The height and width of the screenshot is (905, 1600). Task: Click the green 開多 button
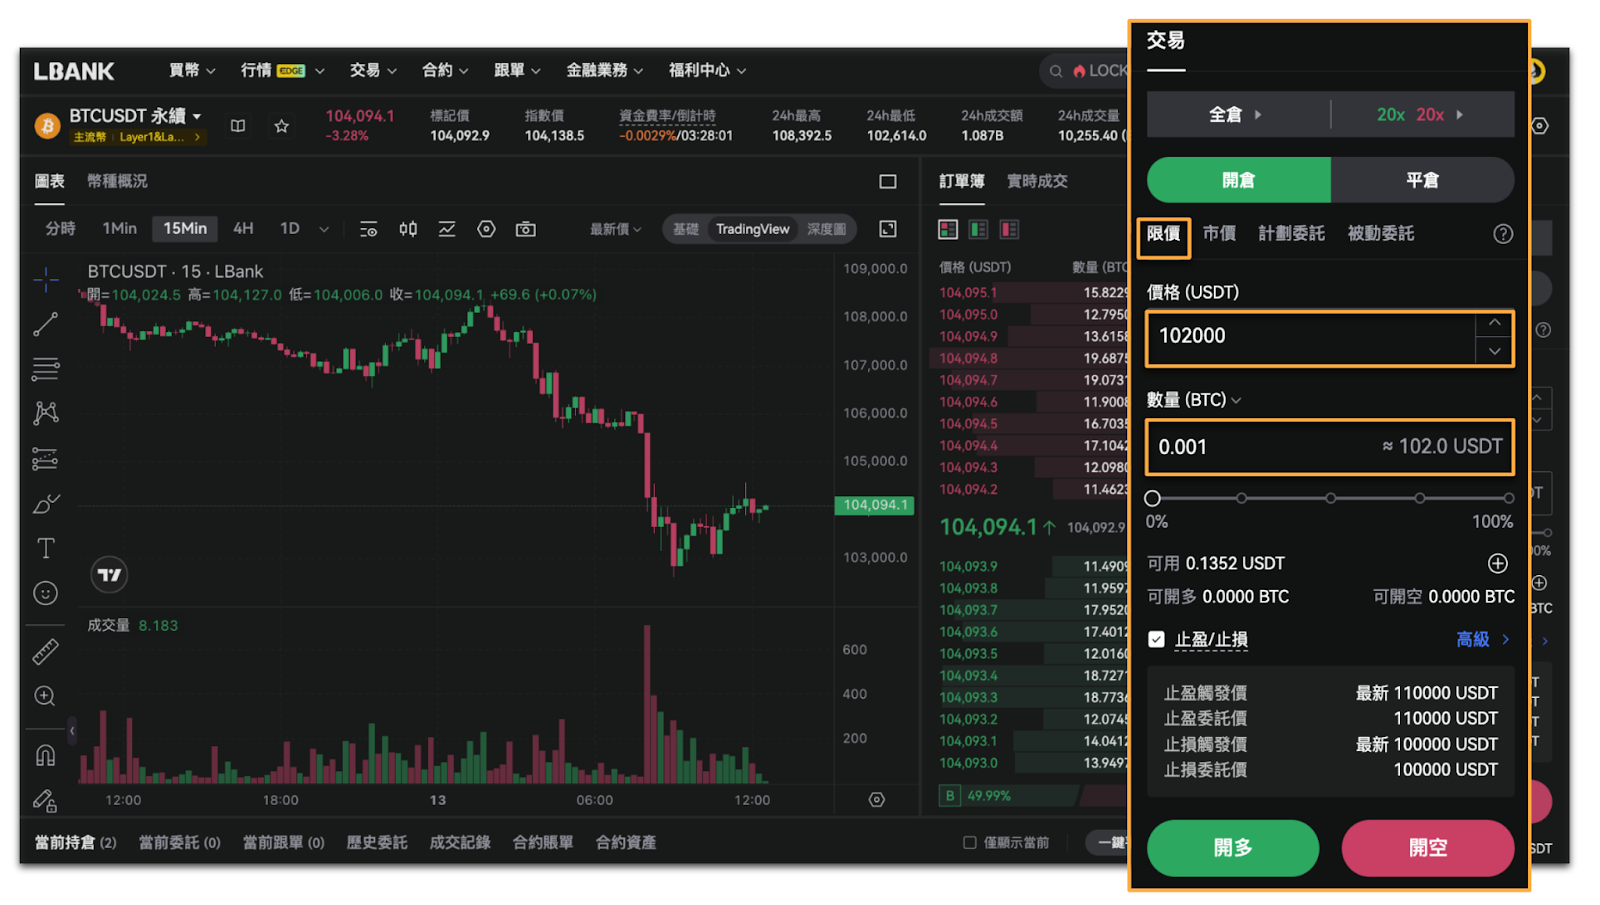point(1232,848)
